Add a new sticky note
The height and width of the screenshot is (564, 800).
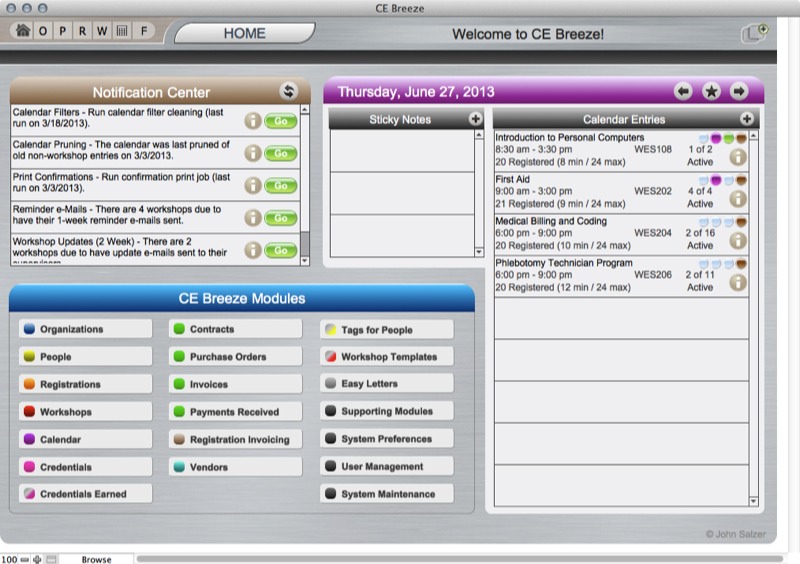tap(475, 119)
